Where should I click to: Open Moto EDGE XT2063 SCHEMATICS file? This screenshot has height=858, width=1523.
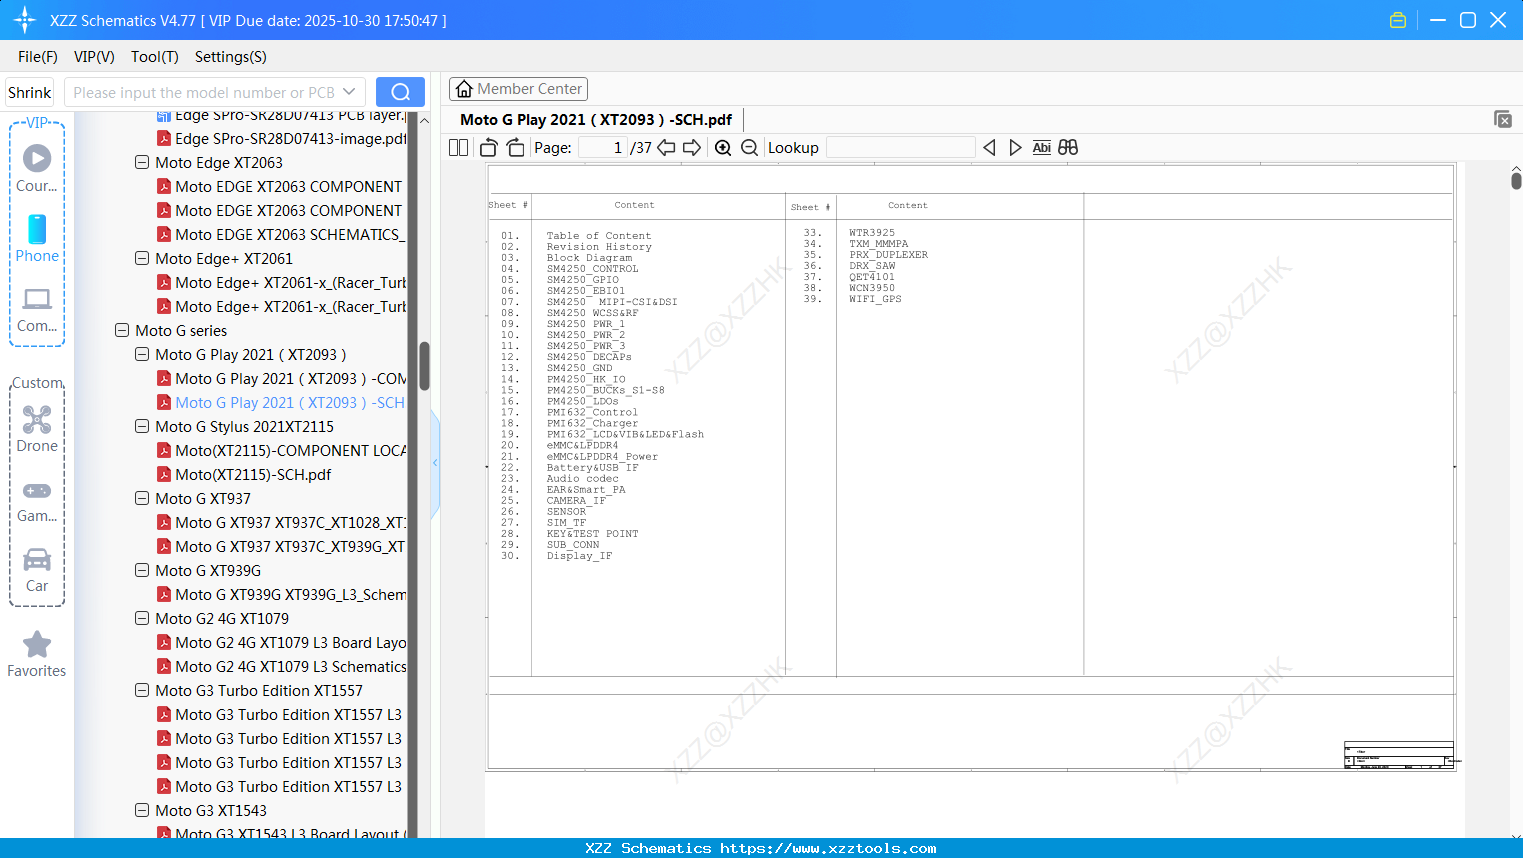pos(282,234)
